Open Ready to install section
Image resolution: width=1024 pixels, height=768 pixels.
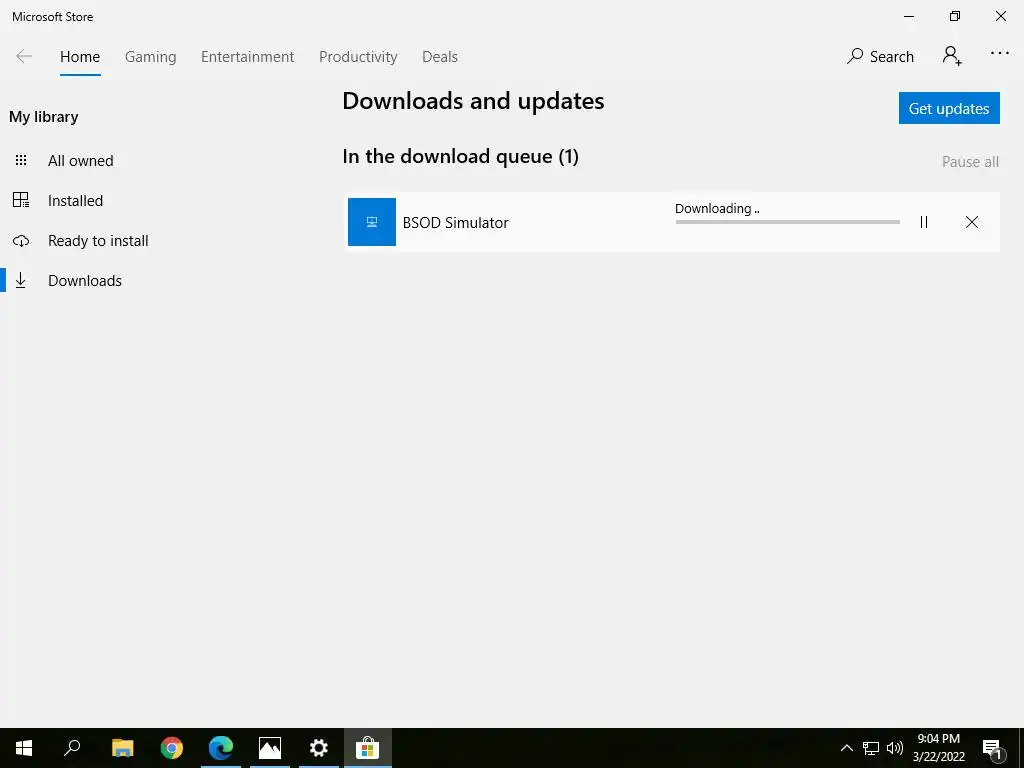pos(98,240)
